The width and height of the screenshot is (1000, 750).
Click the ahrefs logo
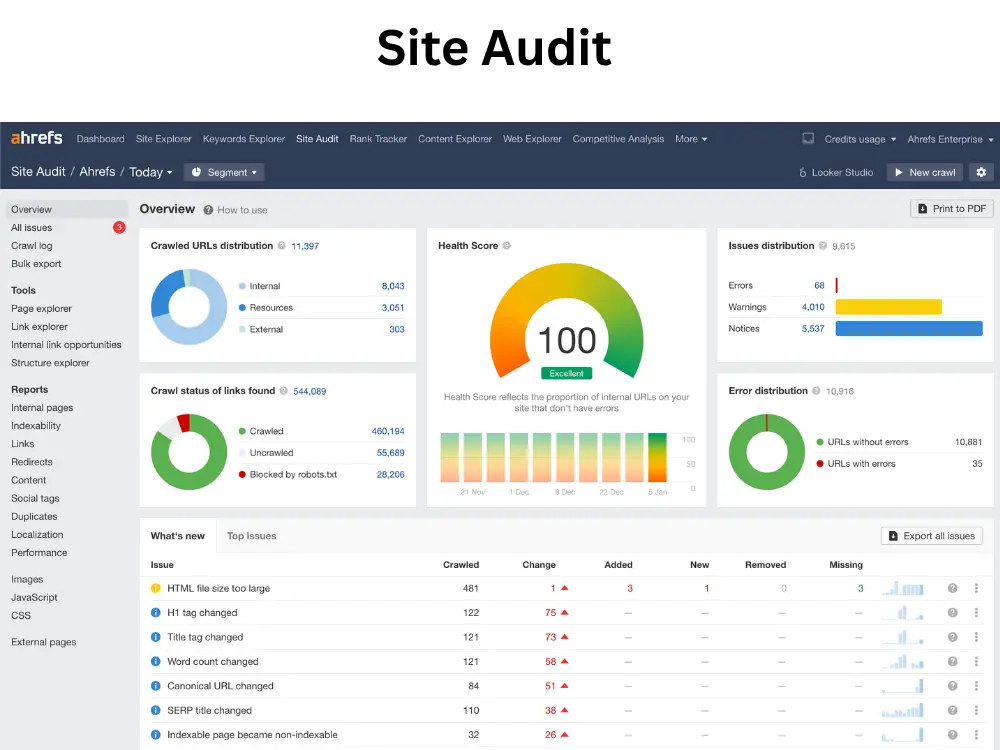36,138
